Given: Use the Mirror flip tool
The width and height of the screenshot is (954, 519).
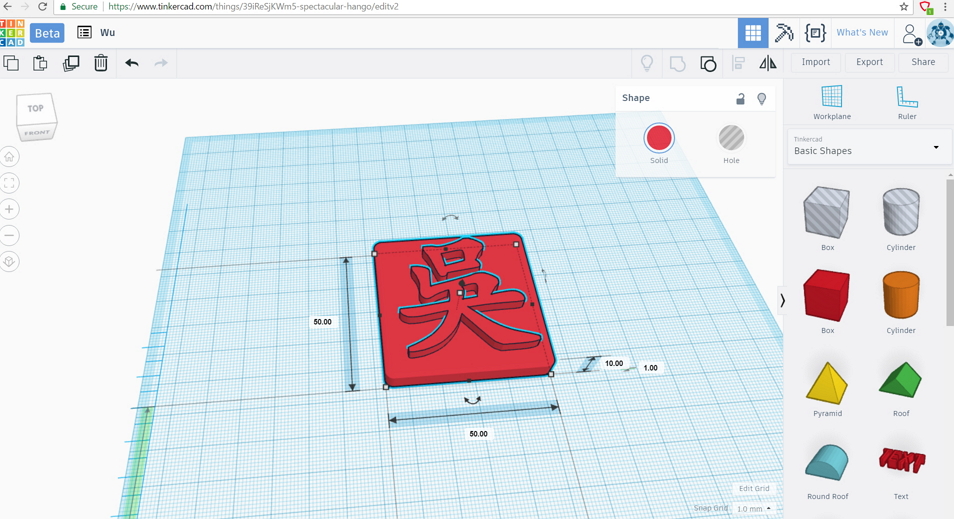Looking at the screenshot, I should point(768,63).
